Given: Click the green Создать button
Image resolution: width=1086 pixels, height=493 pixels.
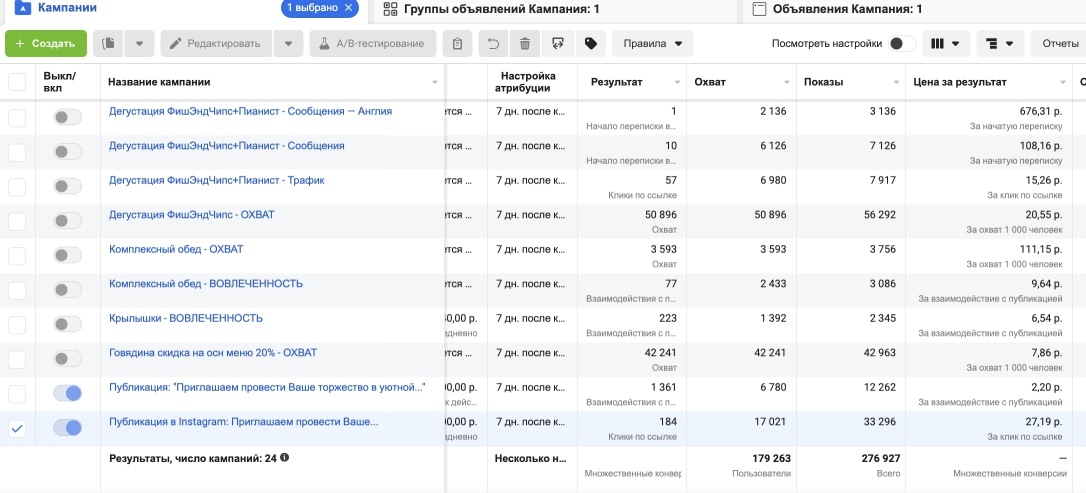Looking at the screenshot, I should 46,44.
